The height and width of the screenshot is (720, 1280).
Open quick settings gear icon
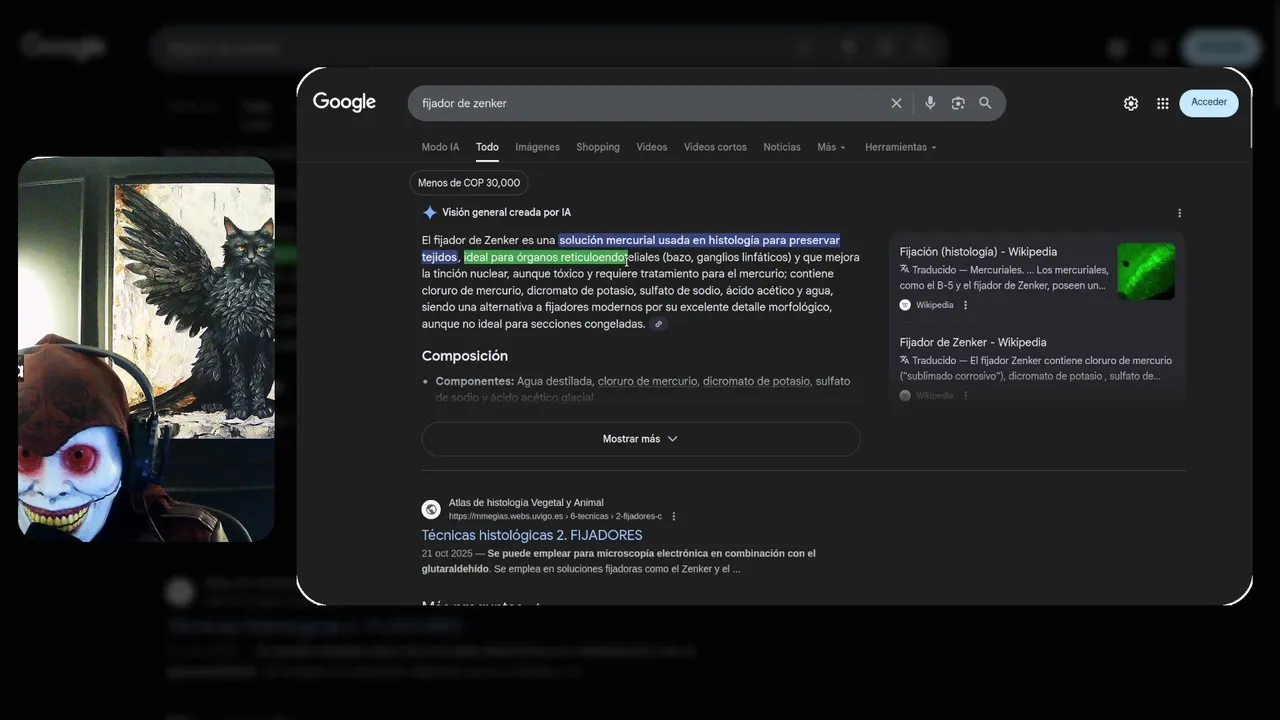(x=1131, y=103)
